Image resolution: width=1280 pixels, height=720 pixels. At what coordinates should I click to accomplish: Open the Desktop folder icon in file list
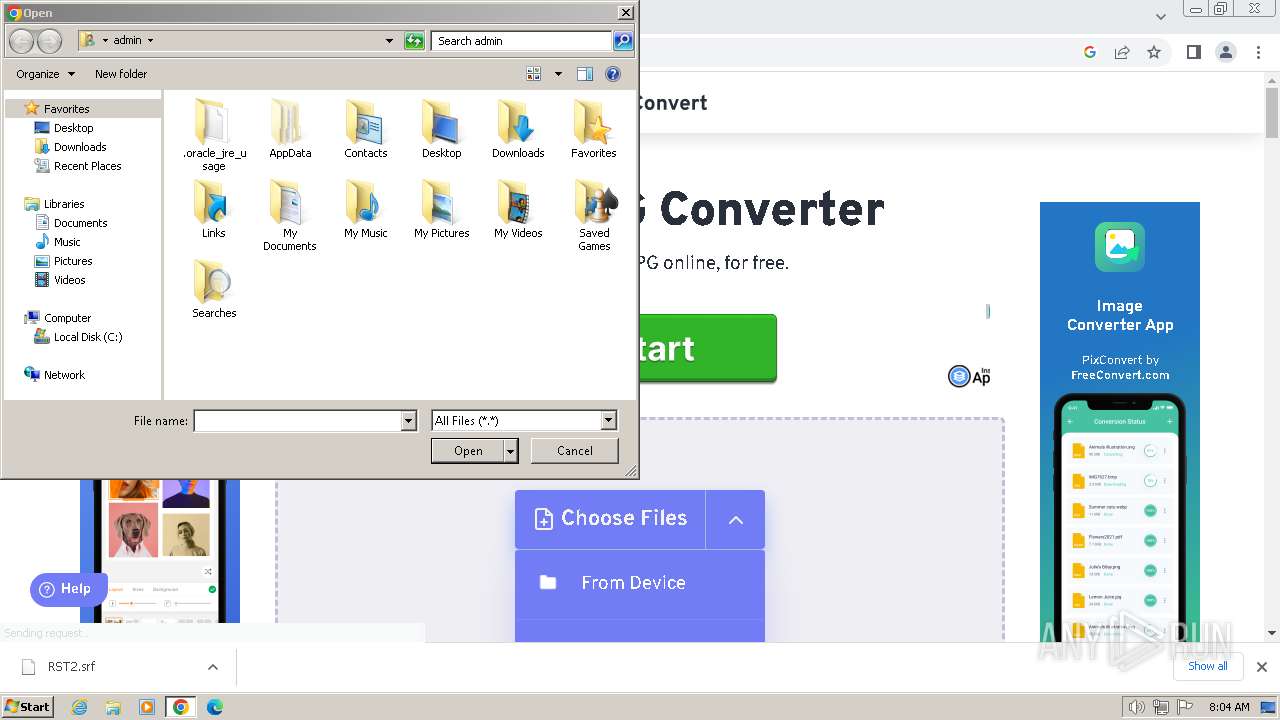(x=442, y=129)
